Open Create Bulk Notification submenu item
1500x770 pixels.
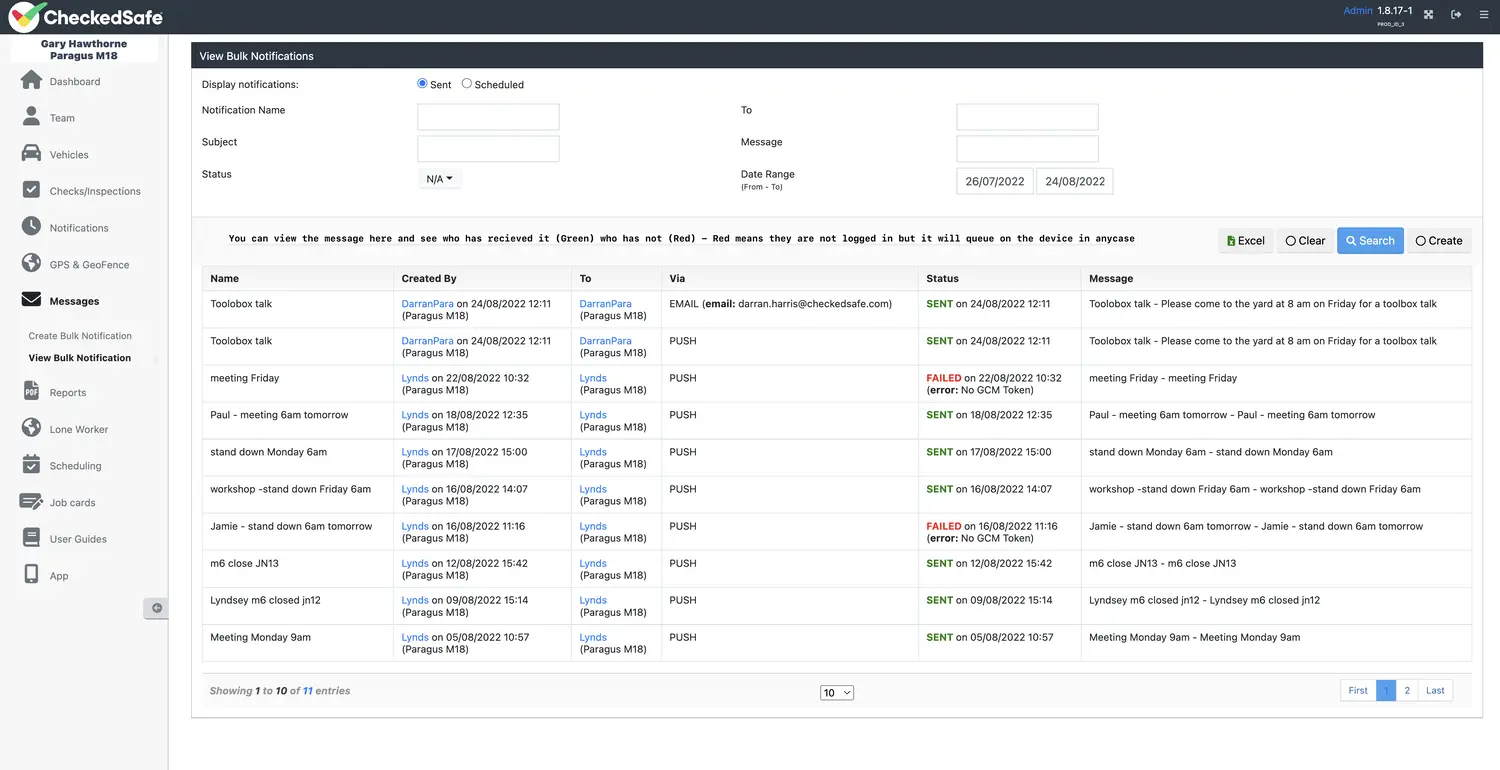80,336
